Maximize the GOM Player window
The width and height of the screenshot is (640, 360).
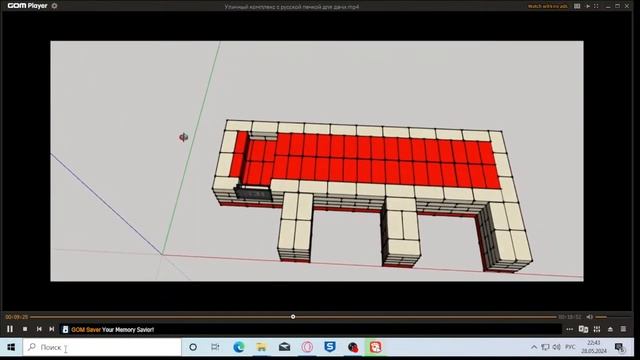(618, 6)
